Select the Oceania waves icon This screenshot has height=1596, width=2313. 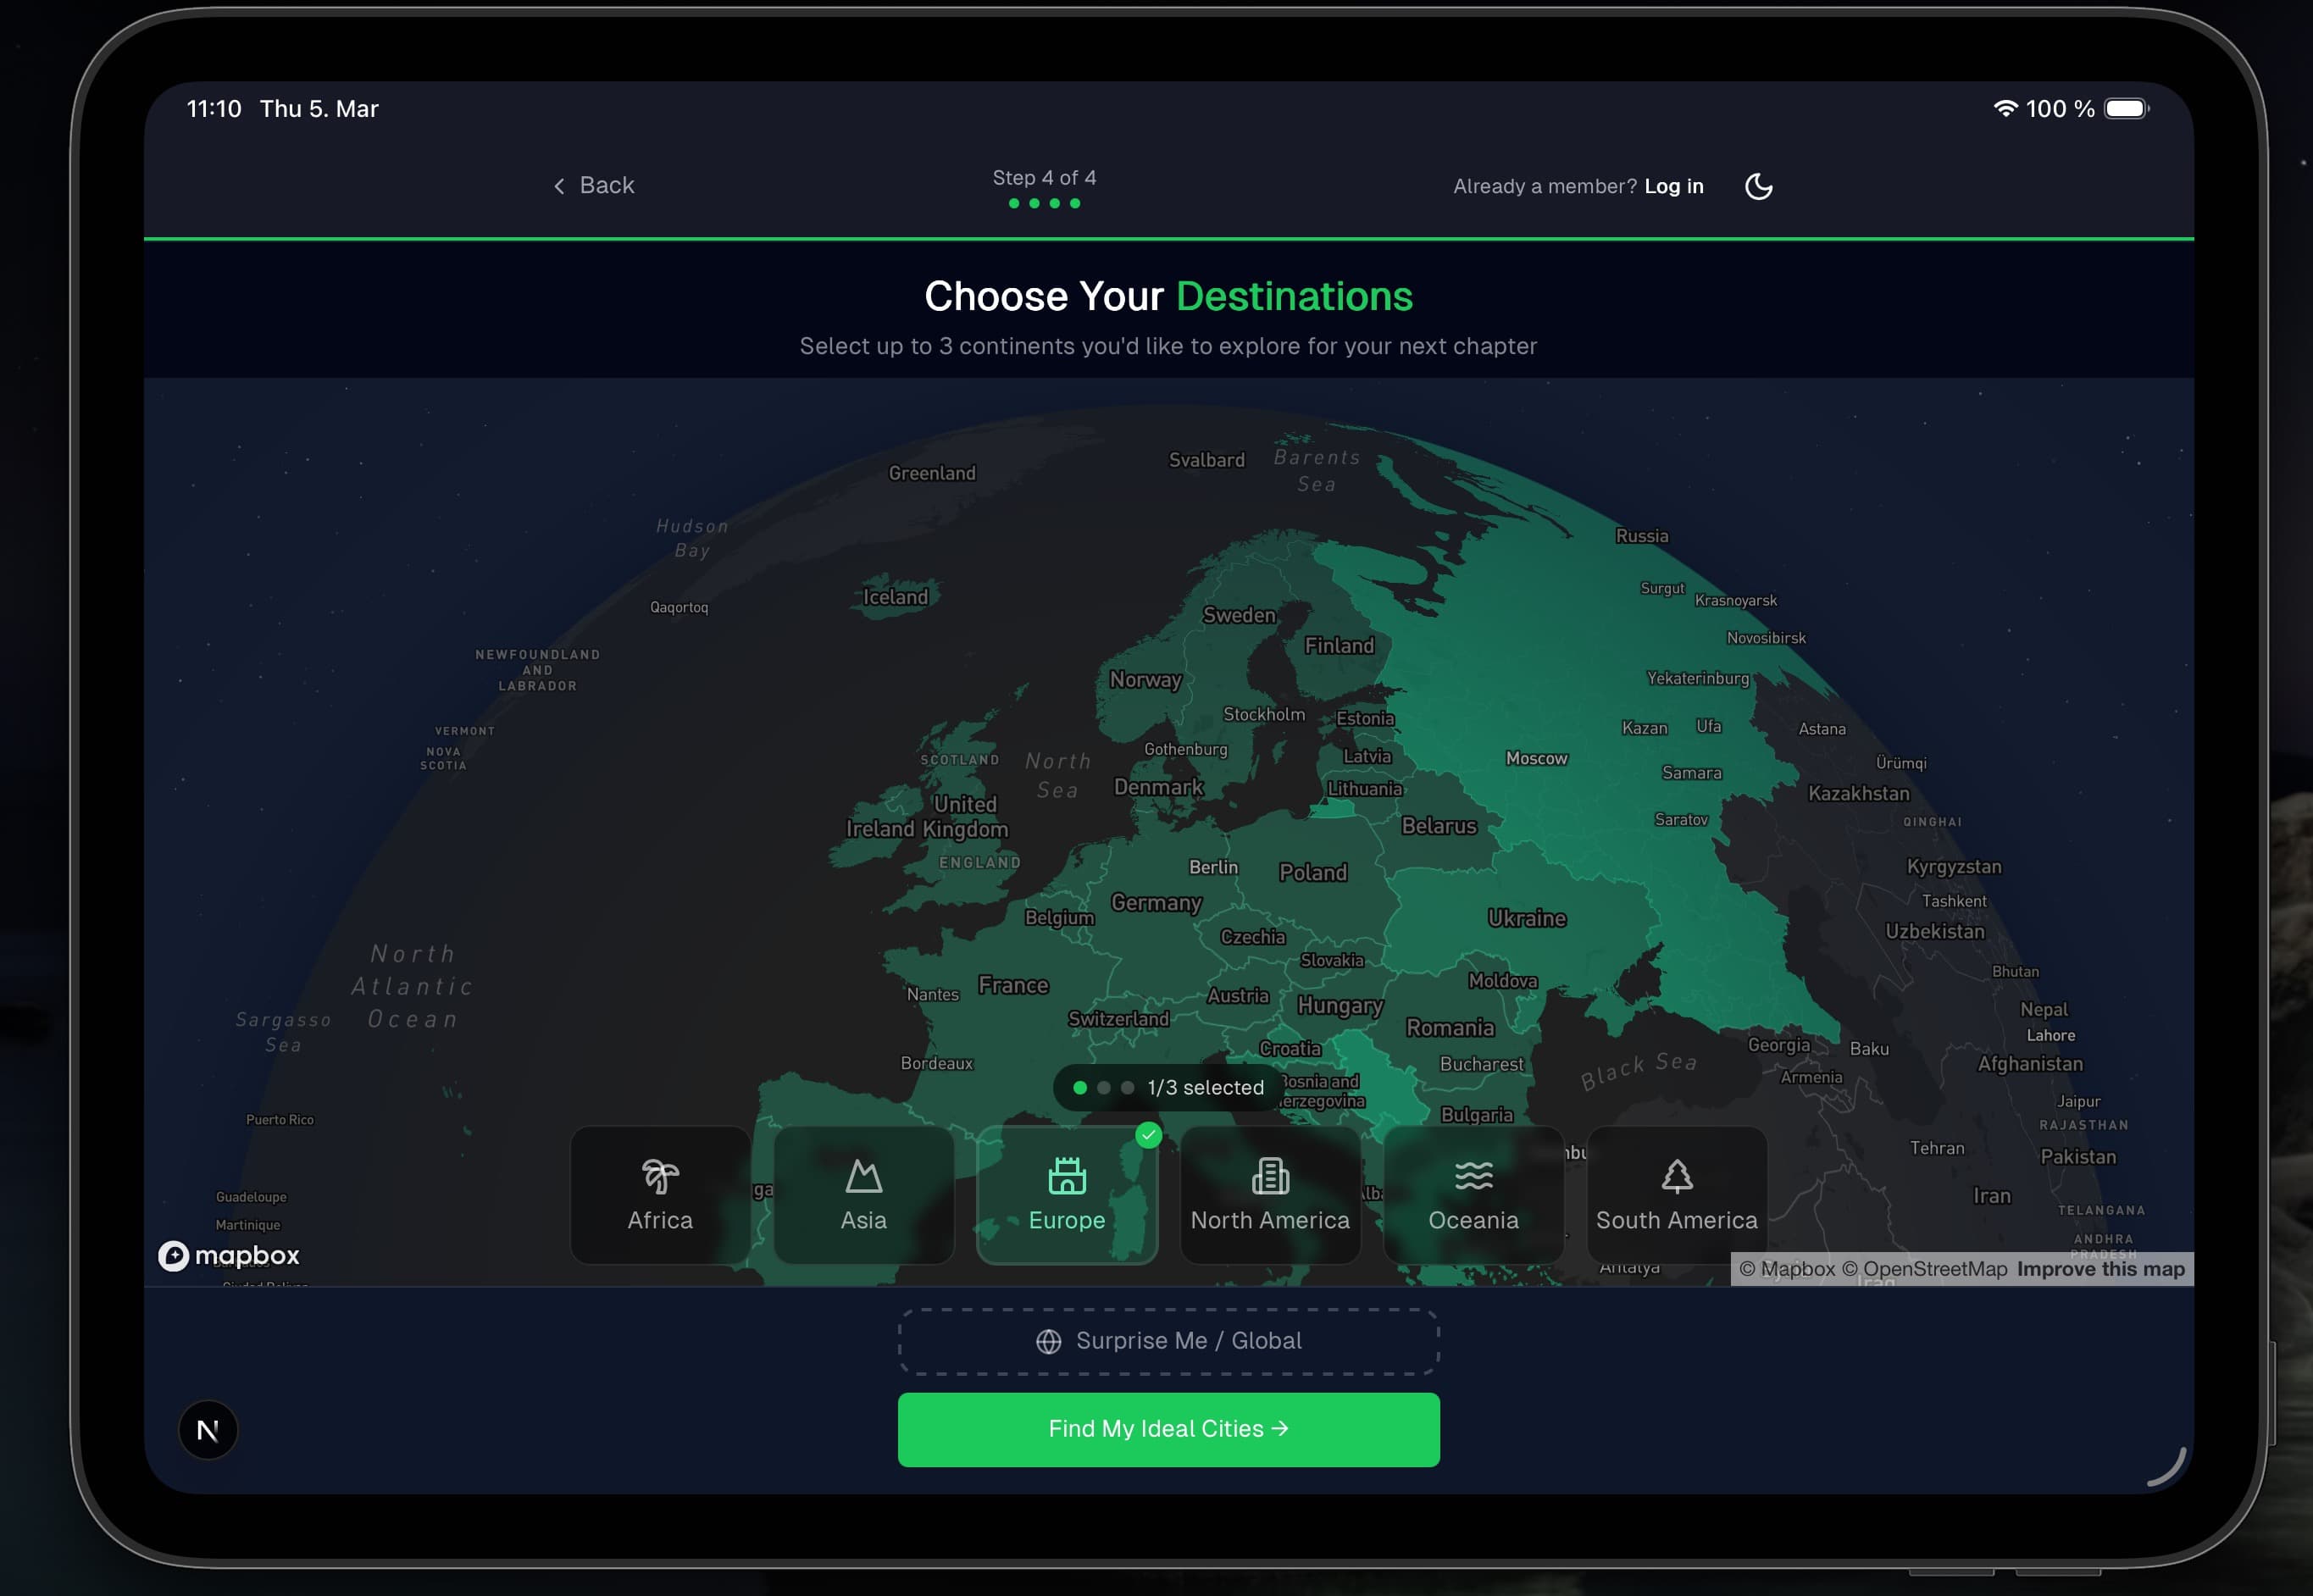pos(1473,1177)
